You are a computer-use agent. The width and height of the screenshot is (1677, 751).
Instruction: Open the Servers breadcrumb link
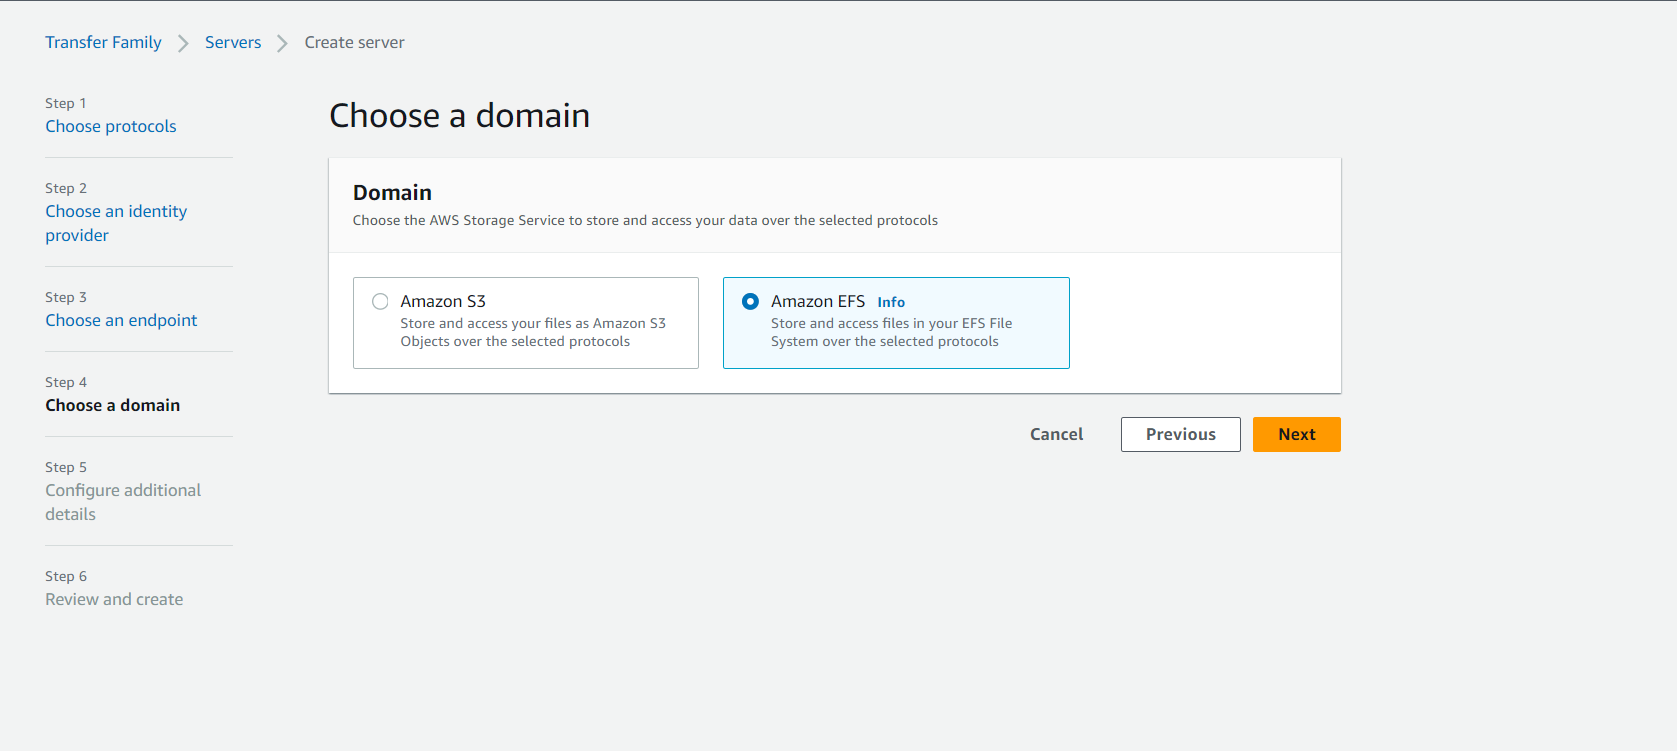[233, 42]
